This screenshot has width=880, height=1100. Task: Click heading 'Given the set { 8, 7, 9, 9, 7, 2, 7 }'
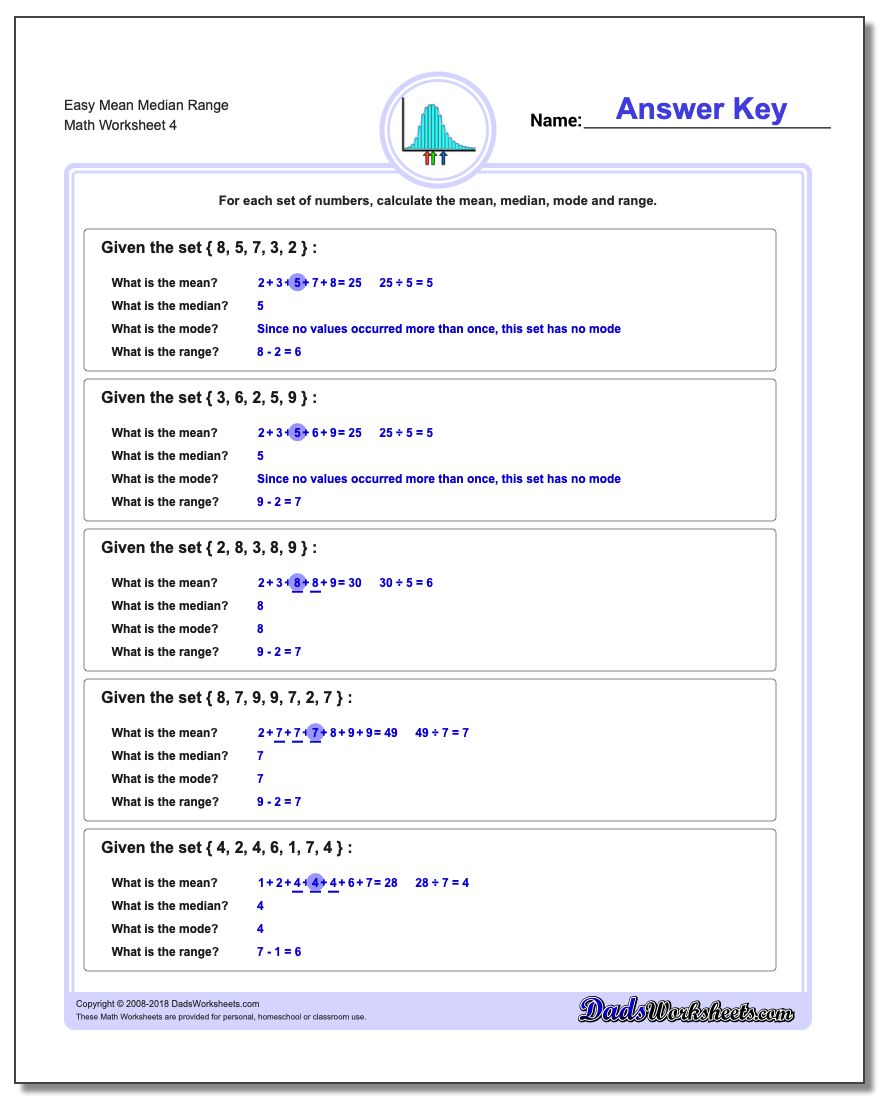click(226, 698)
